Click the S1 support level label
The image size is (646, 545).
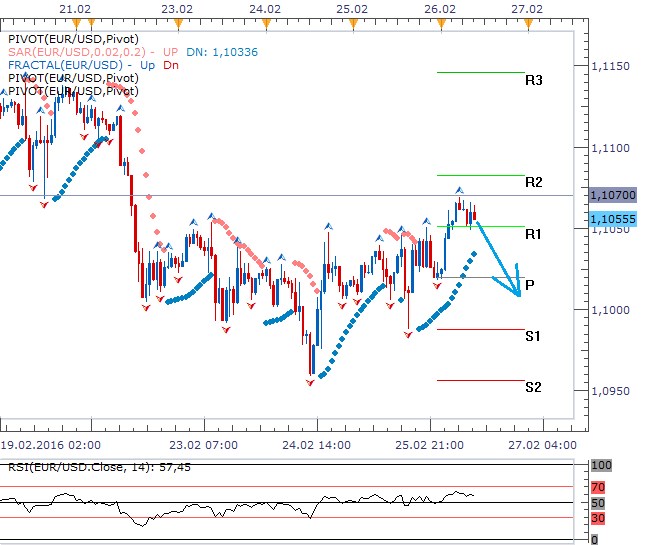533,336
